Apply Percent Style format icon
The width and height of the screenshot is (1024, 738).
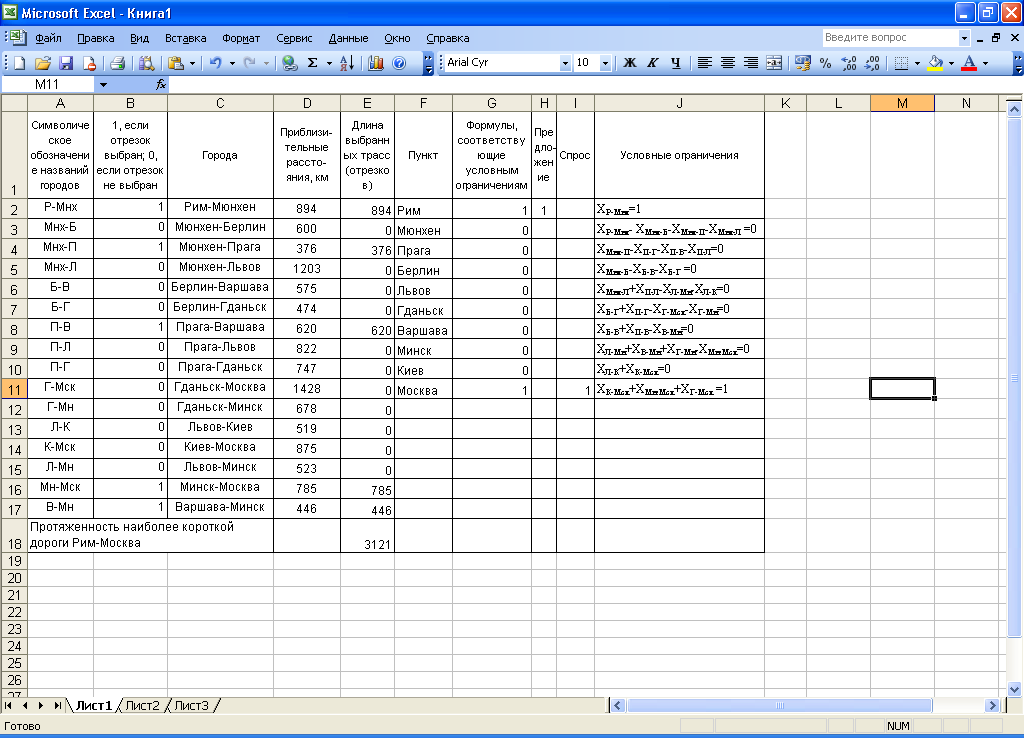825,62
